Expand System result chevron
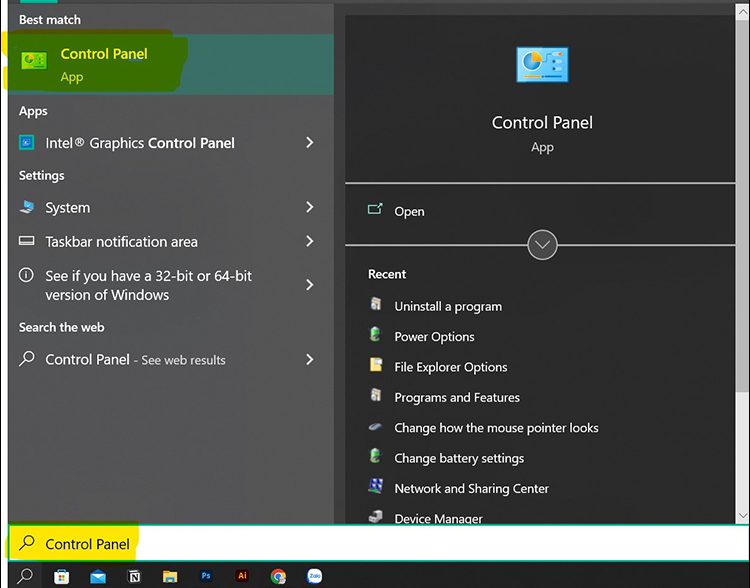The image size is (750, 588). tap(310, 207)
